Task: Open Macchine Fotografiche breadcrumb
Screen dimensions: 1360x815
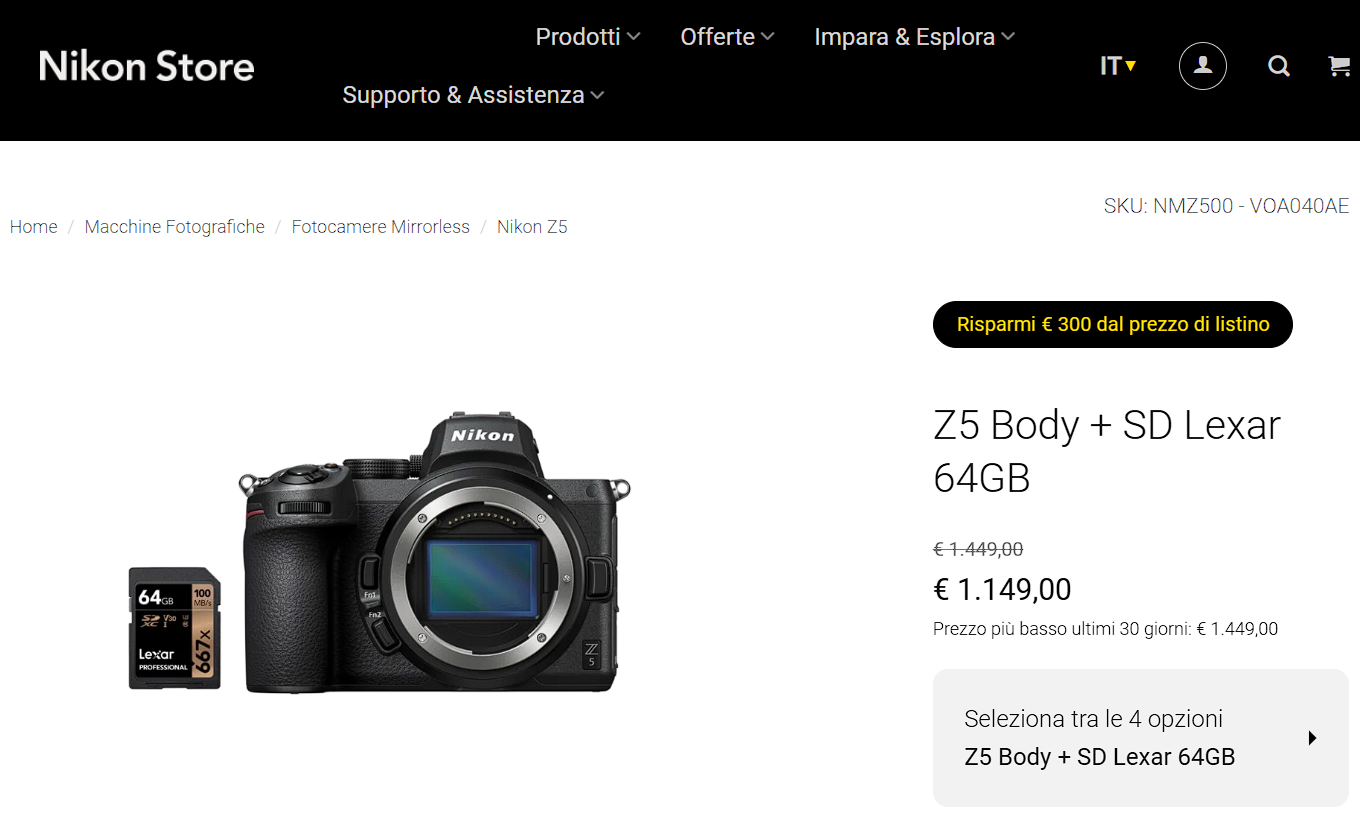Action: coord(175,227)
